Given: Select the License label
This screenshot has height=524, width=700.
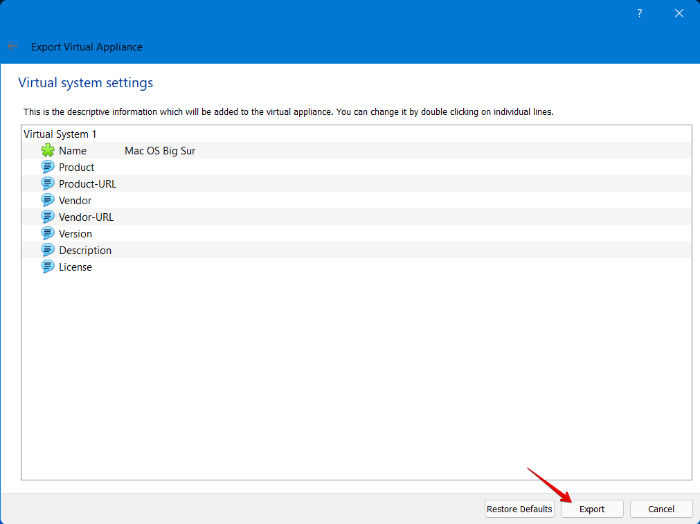Looking at the screenshot, I should tap(75, 267).
